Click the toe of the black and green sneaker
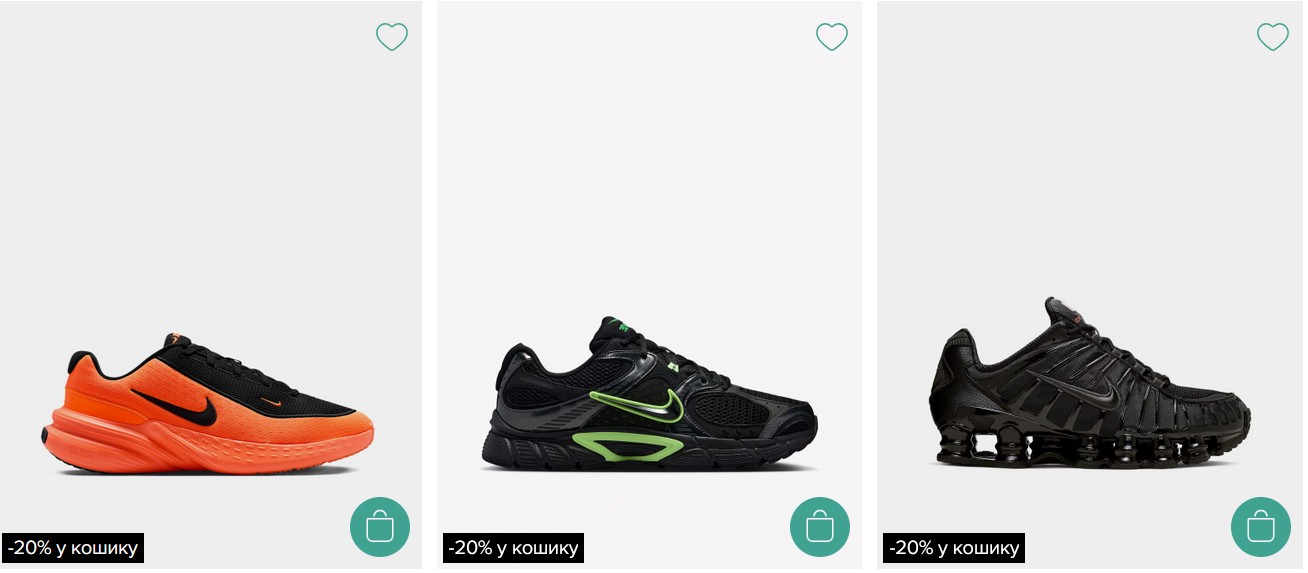The width and height of the screenshot is (1308, 573). (790, 420)
